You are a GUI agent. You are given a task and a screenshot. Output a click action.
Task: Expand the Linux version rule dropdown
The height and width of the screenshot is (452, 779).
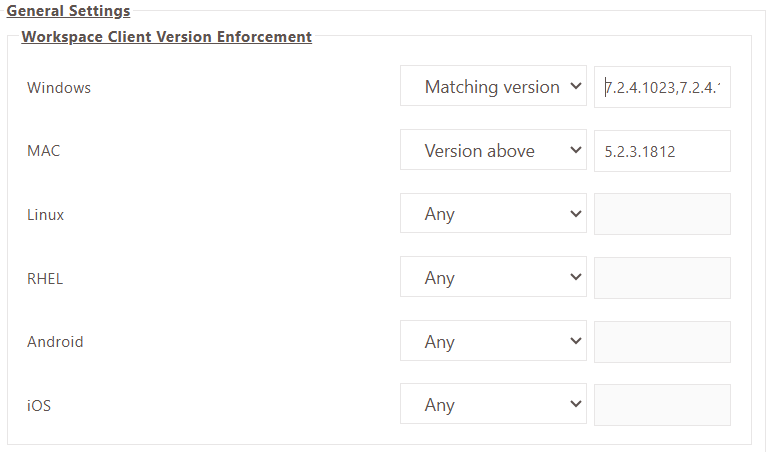[493, 214]
